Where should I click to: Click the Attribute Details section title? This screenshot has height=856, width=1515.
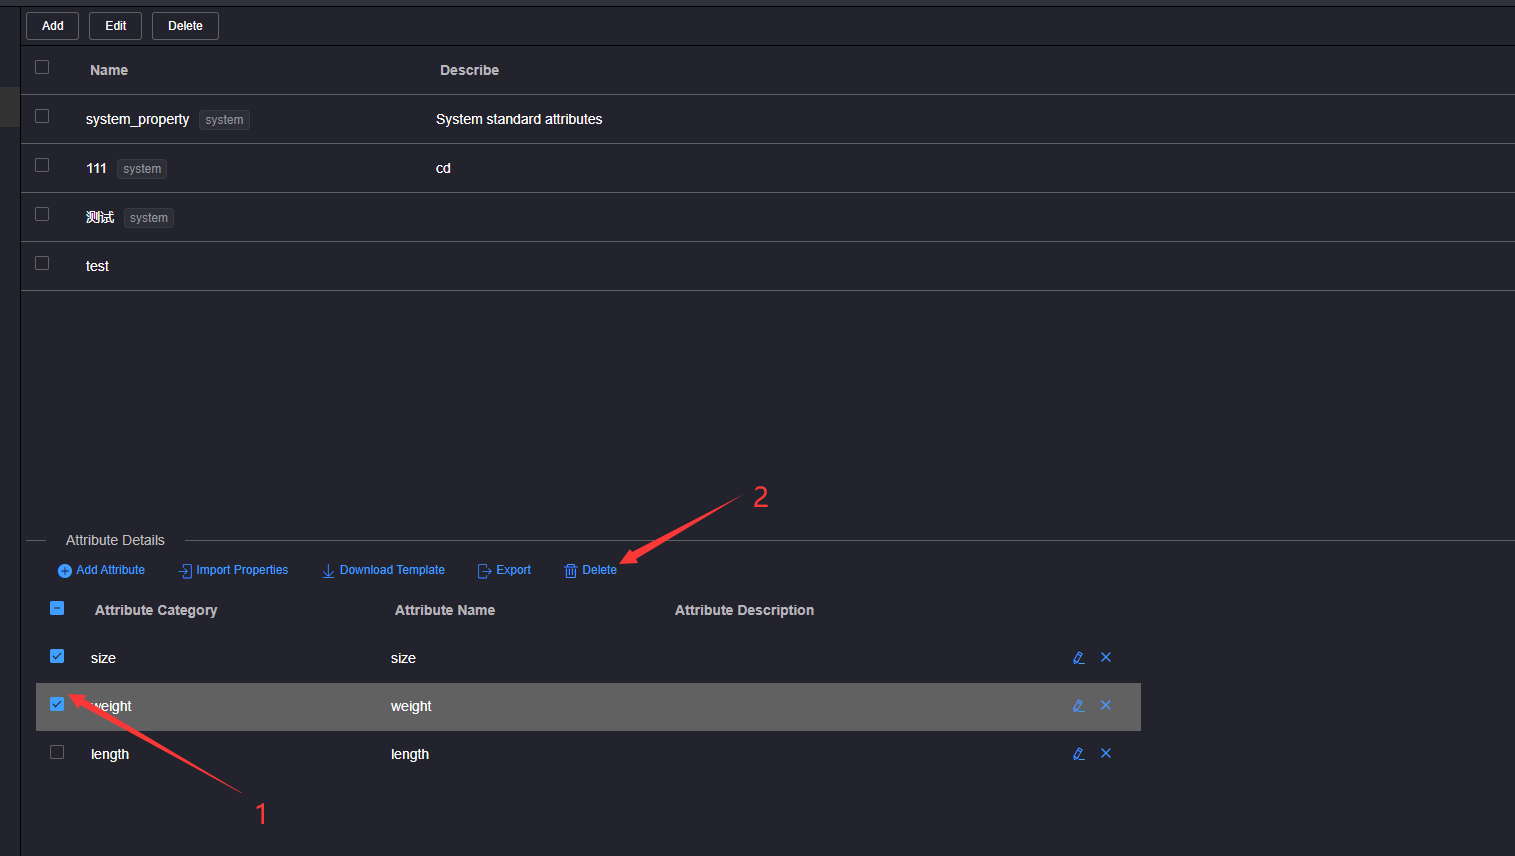(115, 540)
